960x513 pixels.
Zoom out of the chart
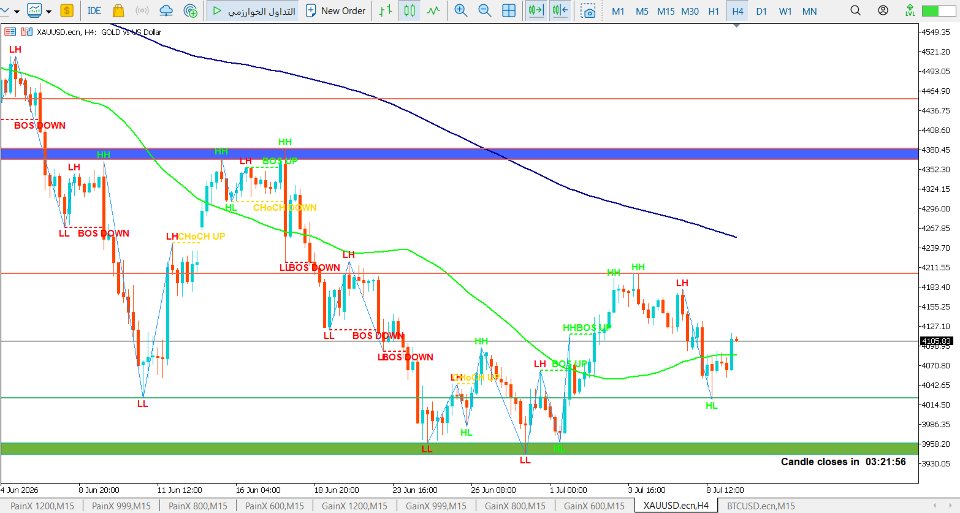click(x=484, y=10)
